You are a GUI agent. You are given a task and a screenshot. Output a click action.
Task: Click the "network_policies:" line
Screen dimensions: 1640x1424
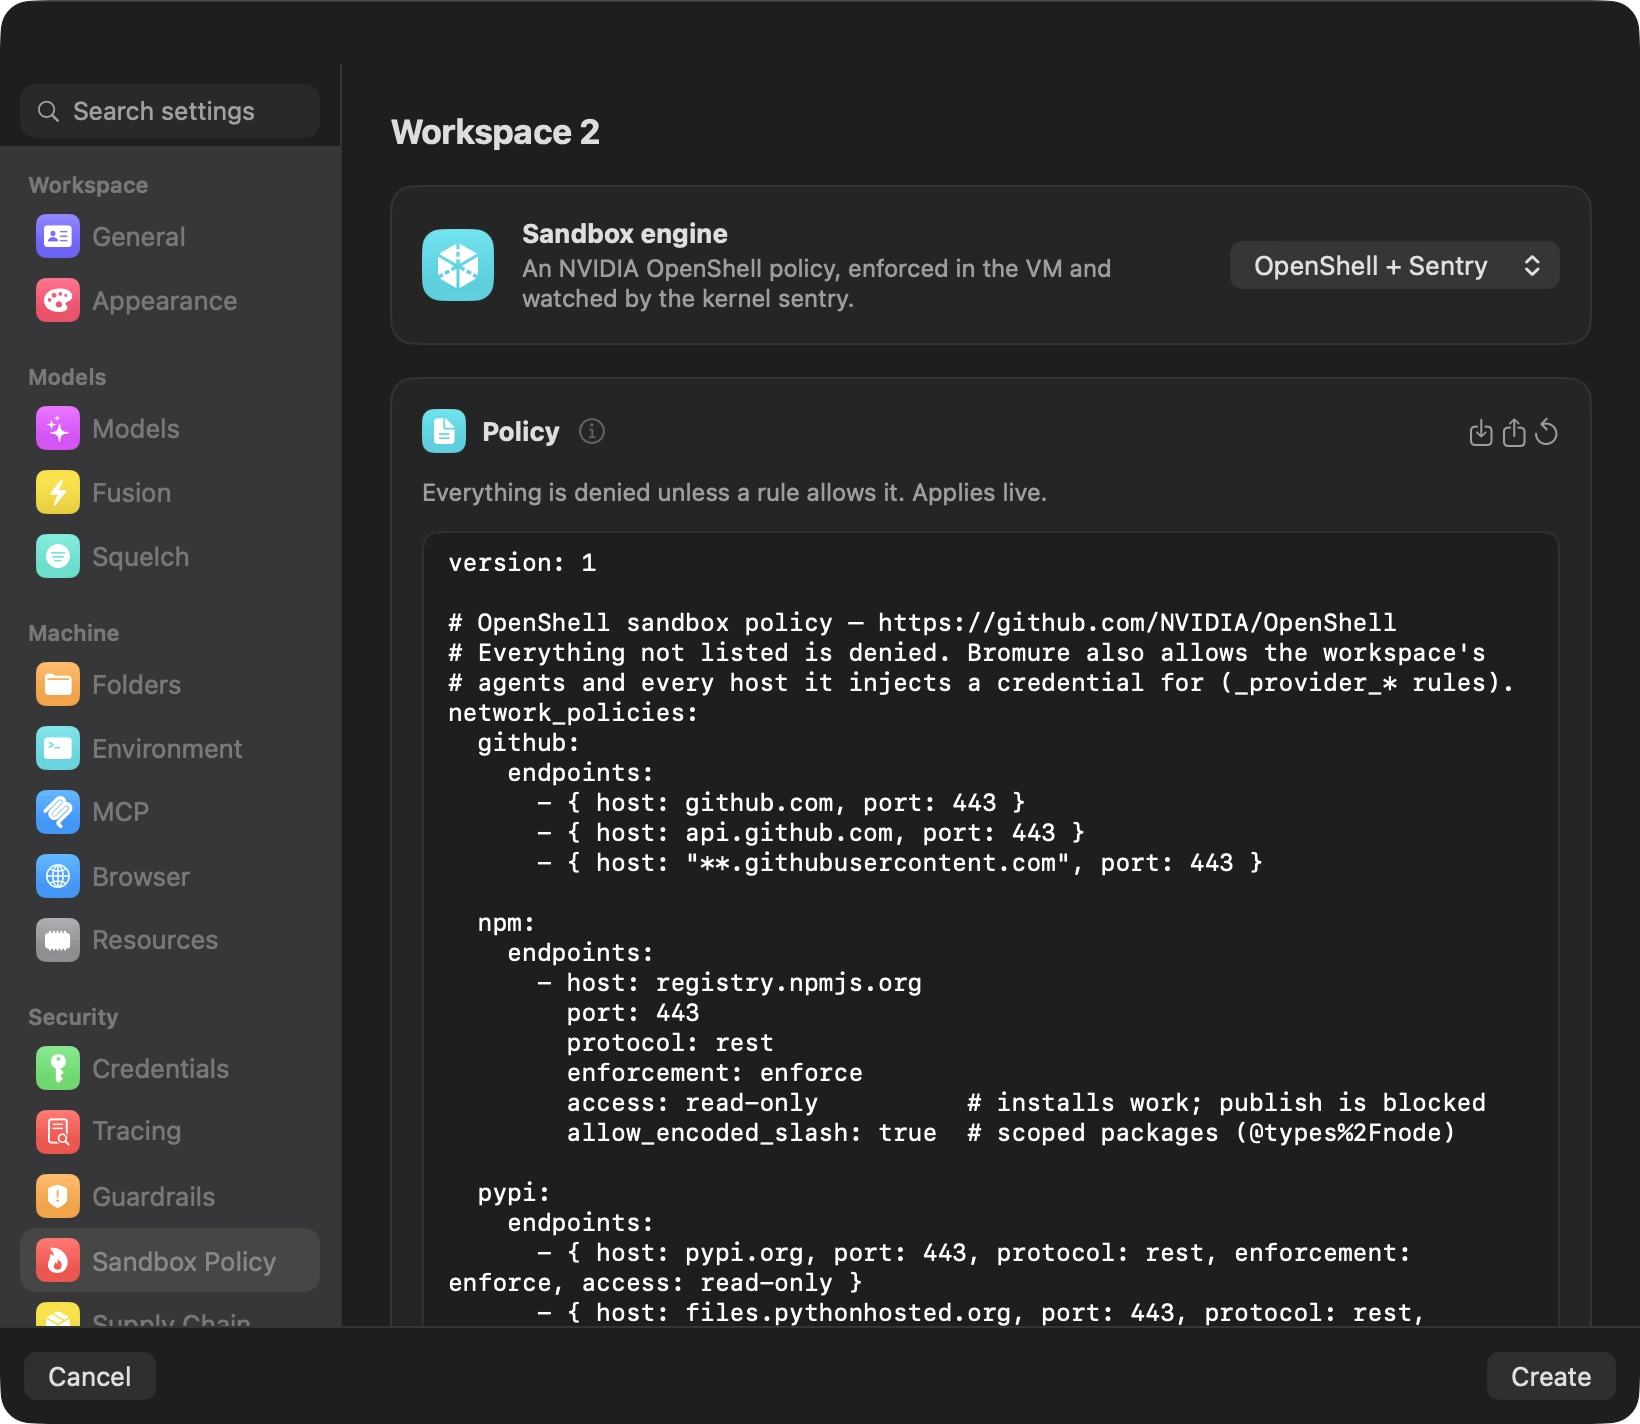(x=573, y=713)
